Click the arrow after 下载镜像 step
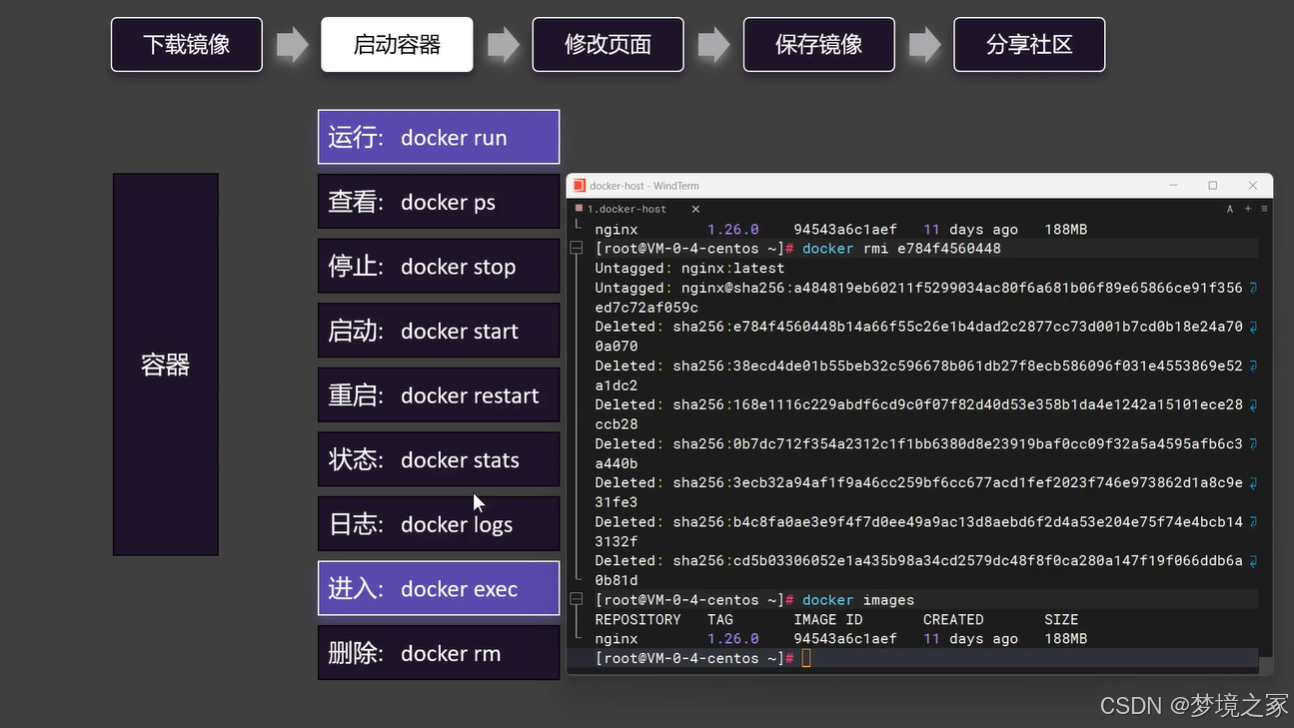 [x=292, y=45]
